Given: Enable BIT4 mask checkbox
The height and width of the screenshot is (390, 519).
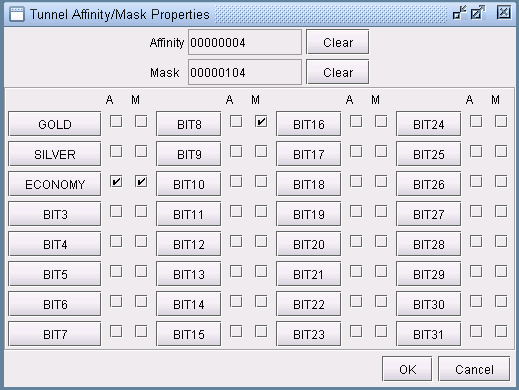Looking at the screenshot, I should click(x=141, y=241).
